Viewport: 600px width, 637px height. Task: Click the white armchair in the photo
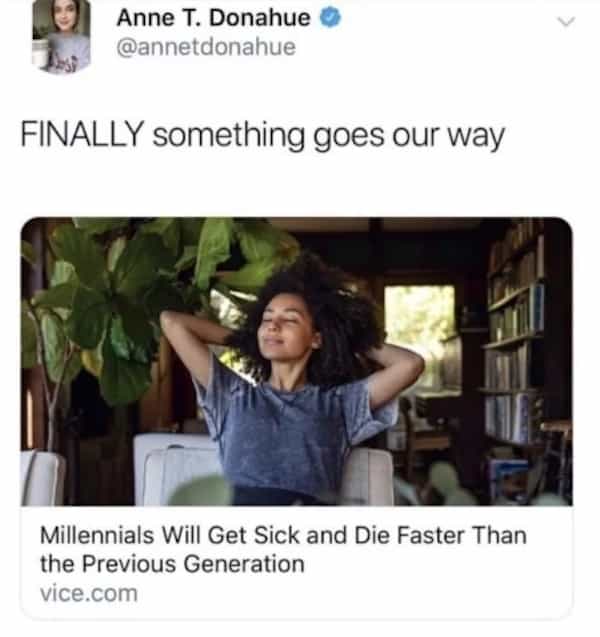[x=179, y=469]
